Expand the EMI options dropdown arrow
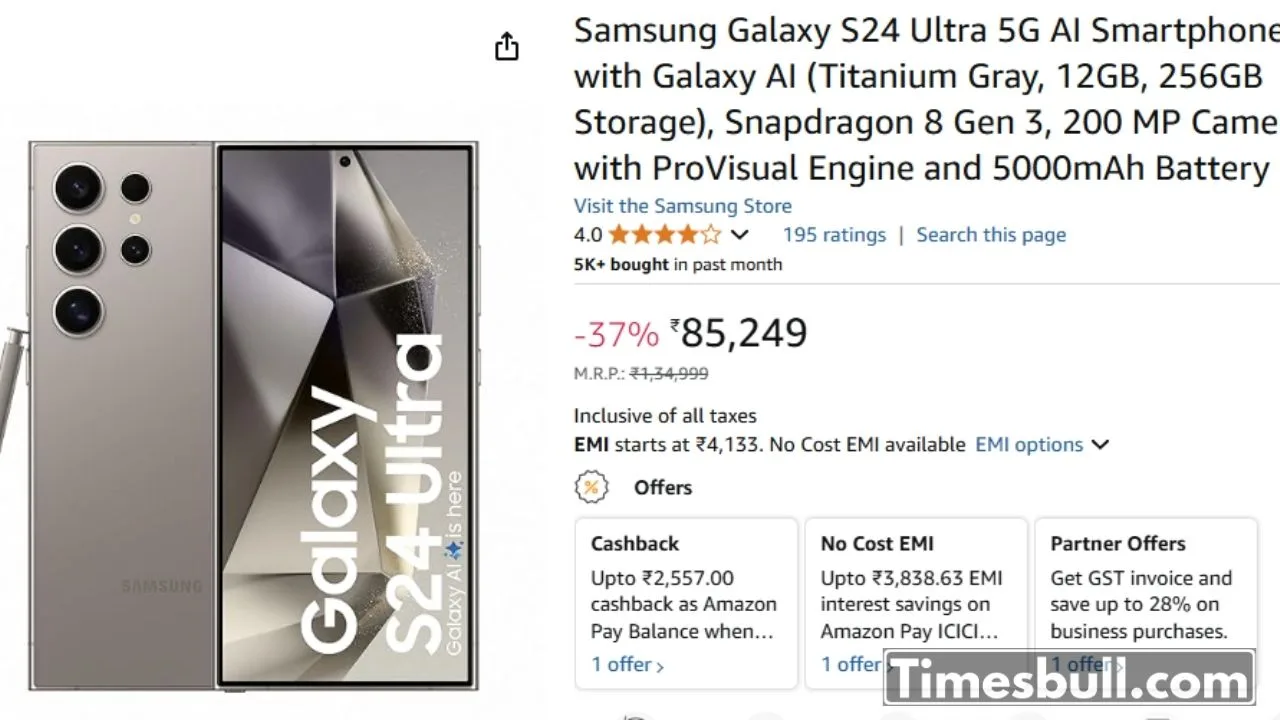This screenshot has height=720, width=1280. [1100, 445]
